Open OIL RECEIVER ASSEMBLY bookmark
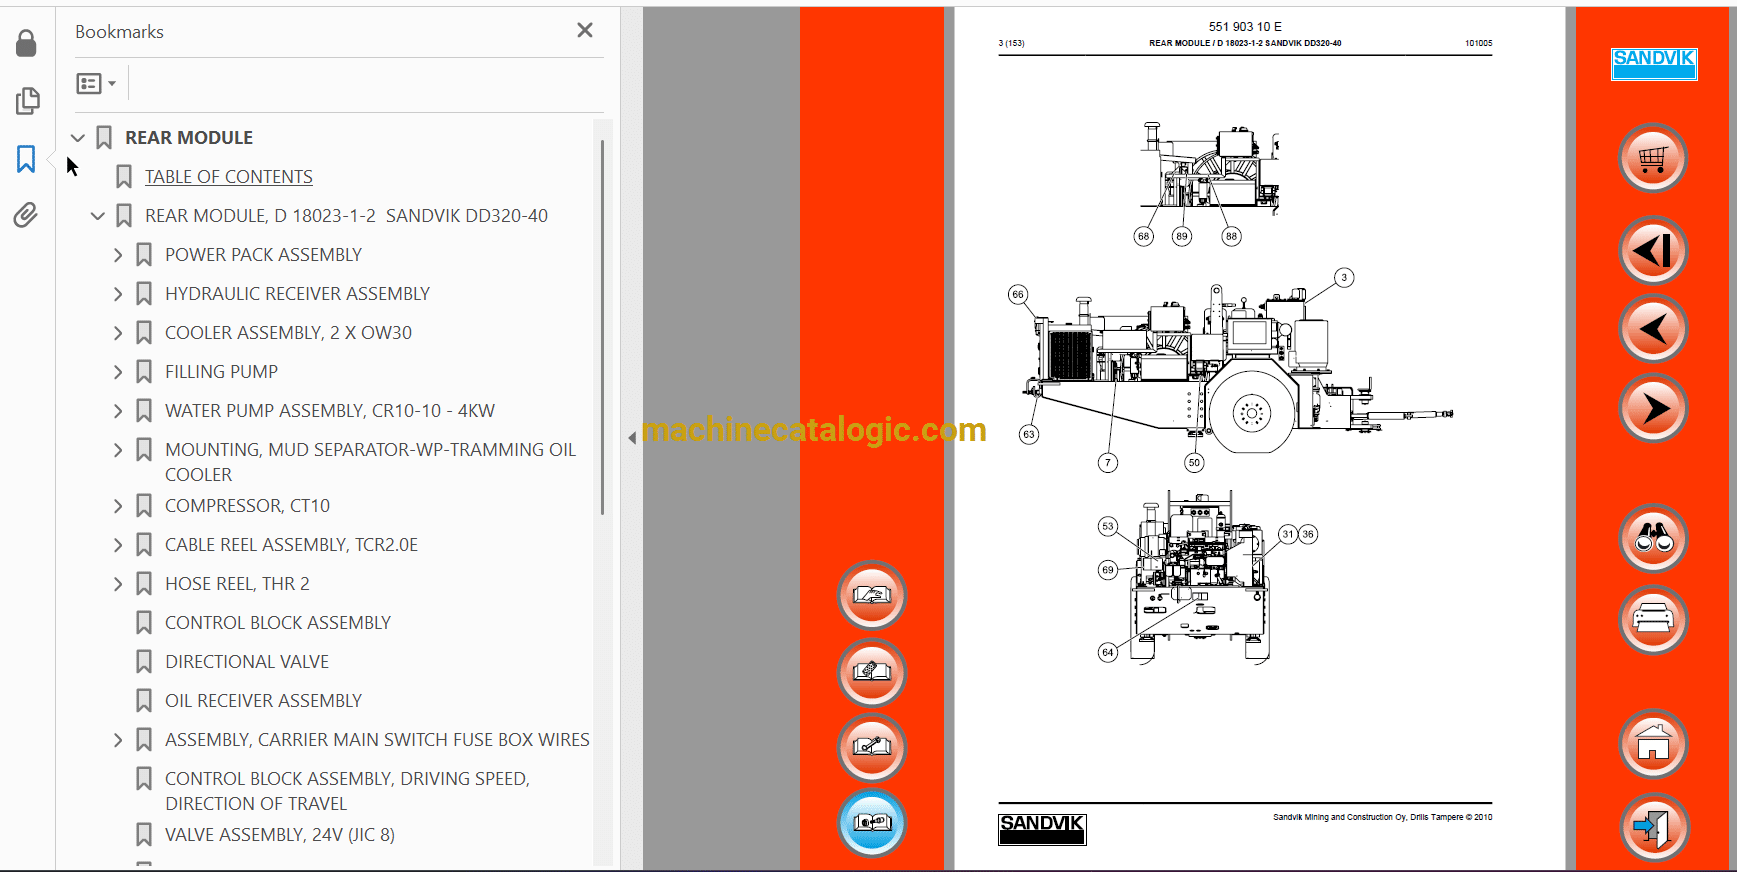The width and height of the screenshot is (1737, 872). pyautogui.click(x=263, y=701)
